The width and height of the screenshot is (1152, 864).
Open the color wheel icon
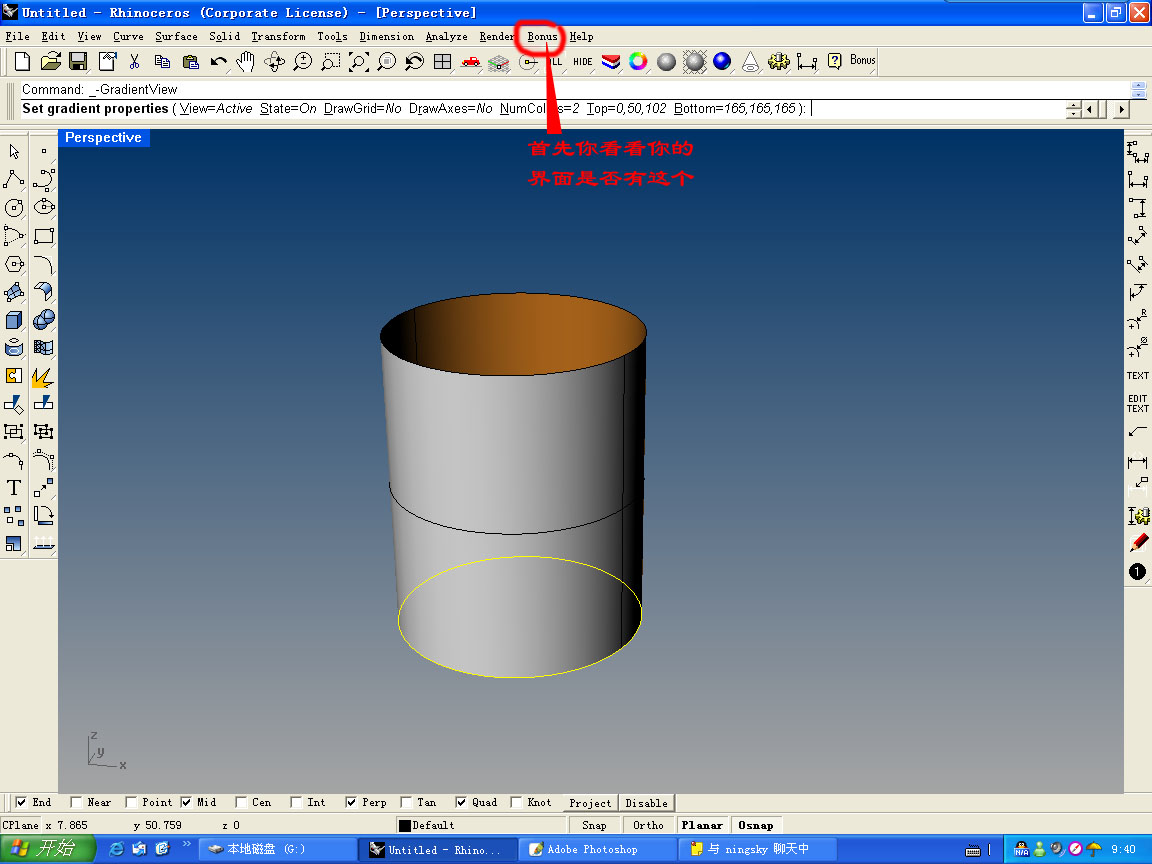click(638, 62)
